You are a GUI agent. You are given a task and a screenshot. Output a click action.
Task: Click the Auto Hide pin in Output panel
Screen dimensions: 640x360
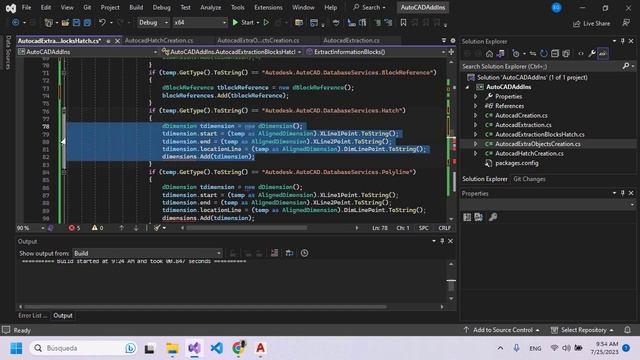coord(442,241)
